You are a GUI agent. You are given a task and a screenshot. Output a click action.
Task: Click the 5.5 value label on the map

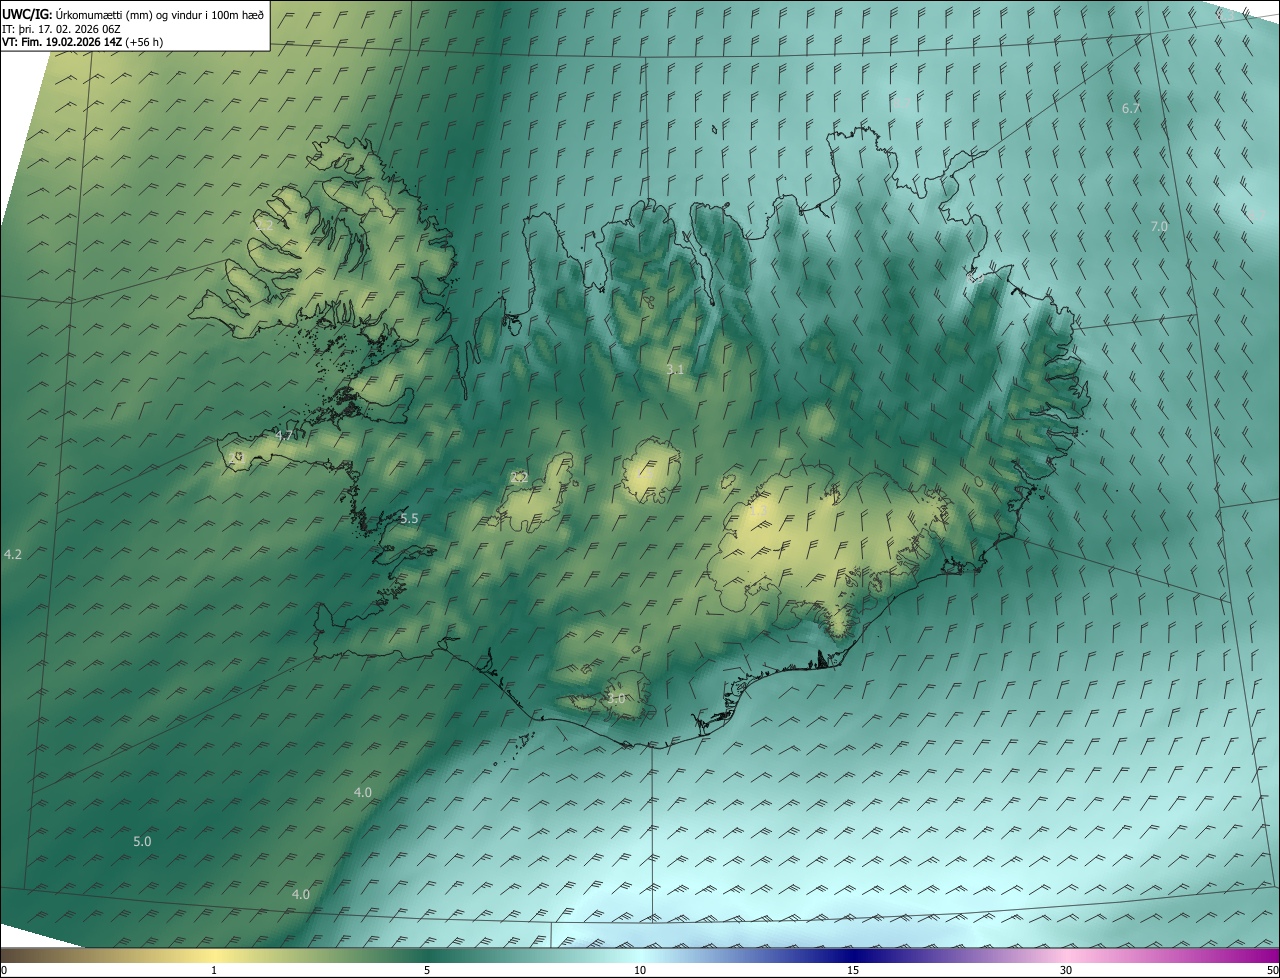tap(409, 519)
